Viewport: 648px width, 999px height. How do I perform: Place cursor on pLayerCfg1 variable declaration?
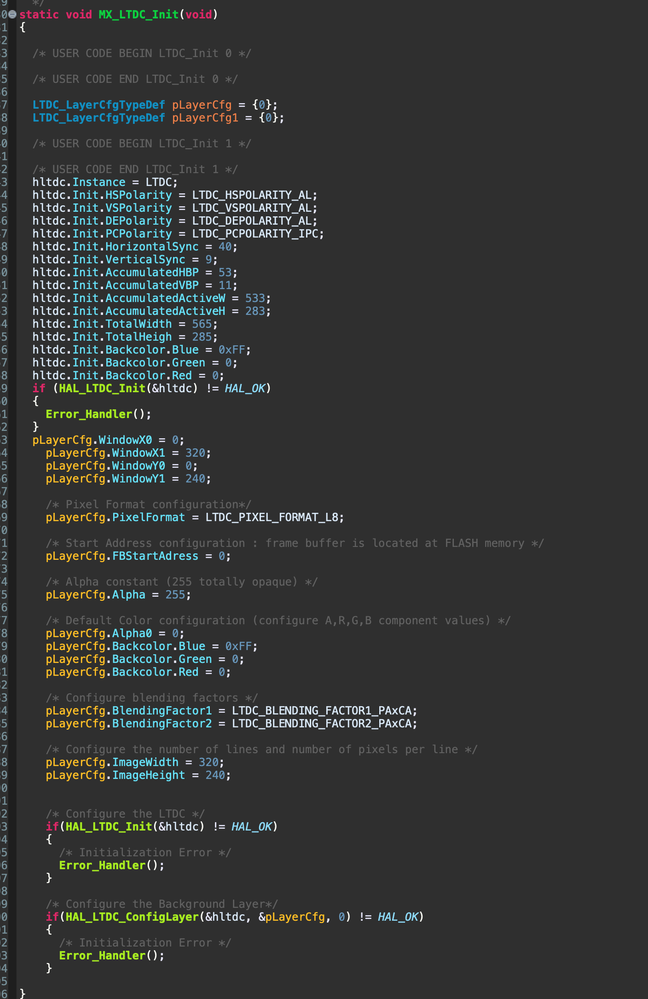pyautogui.click(x=205, y=118)
